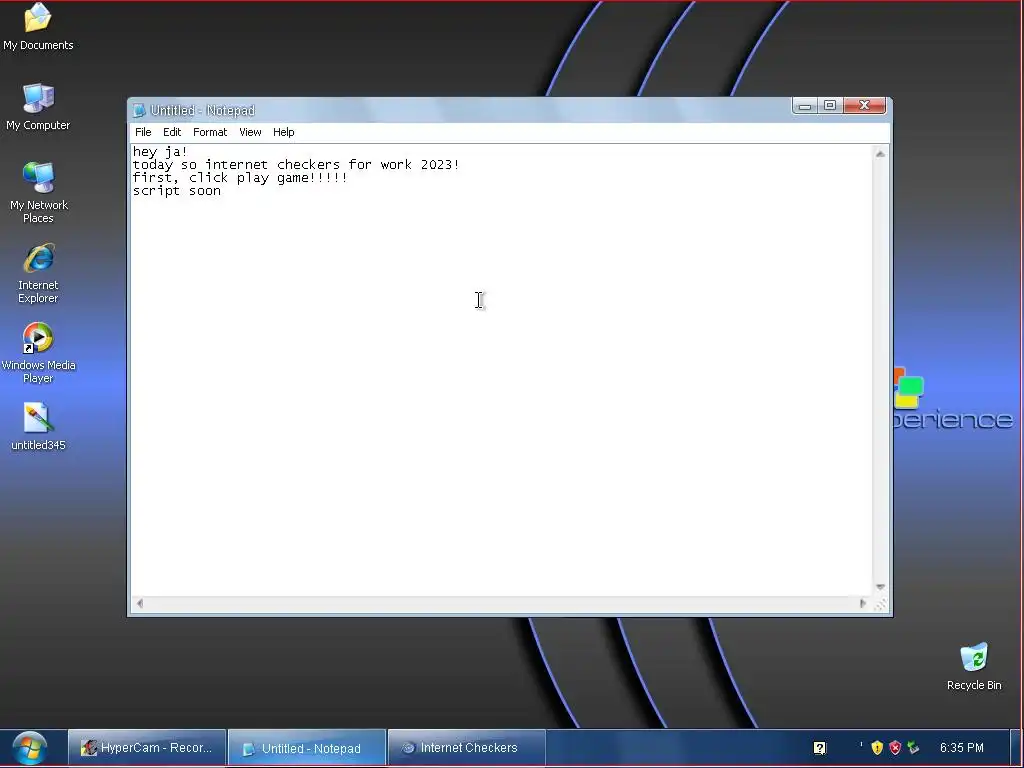Click the line 'first, click play game!!!!!'

tap(240, 178)
